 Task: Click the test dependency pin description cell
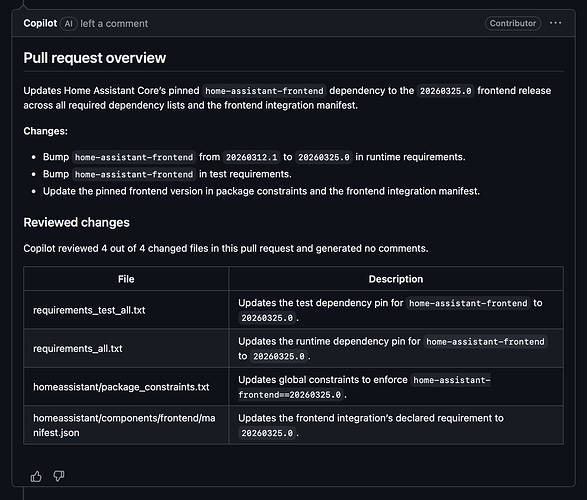tap(396, 310)
